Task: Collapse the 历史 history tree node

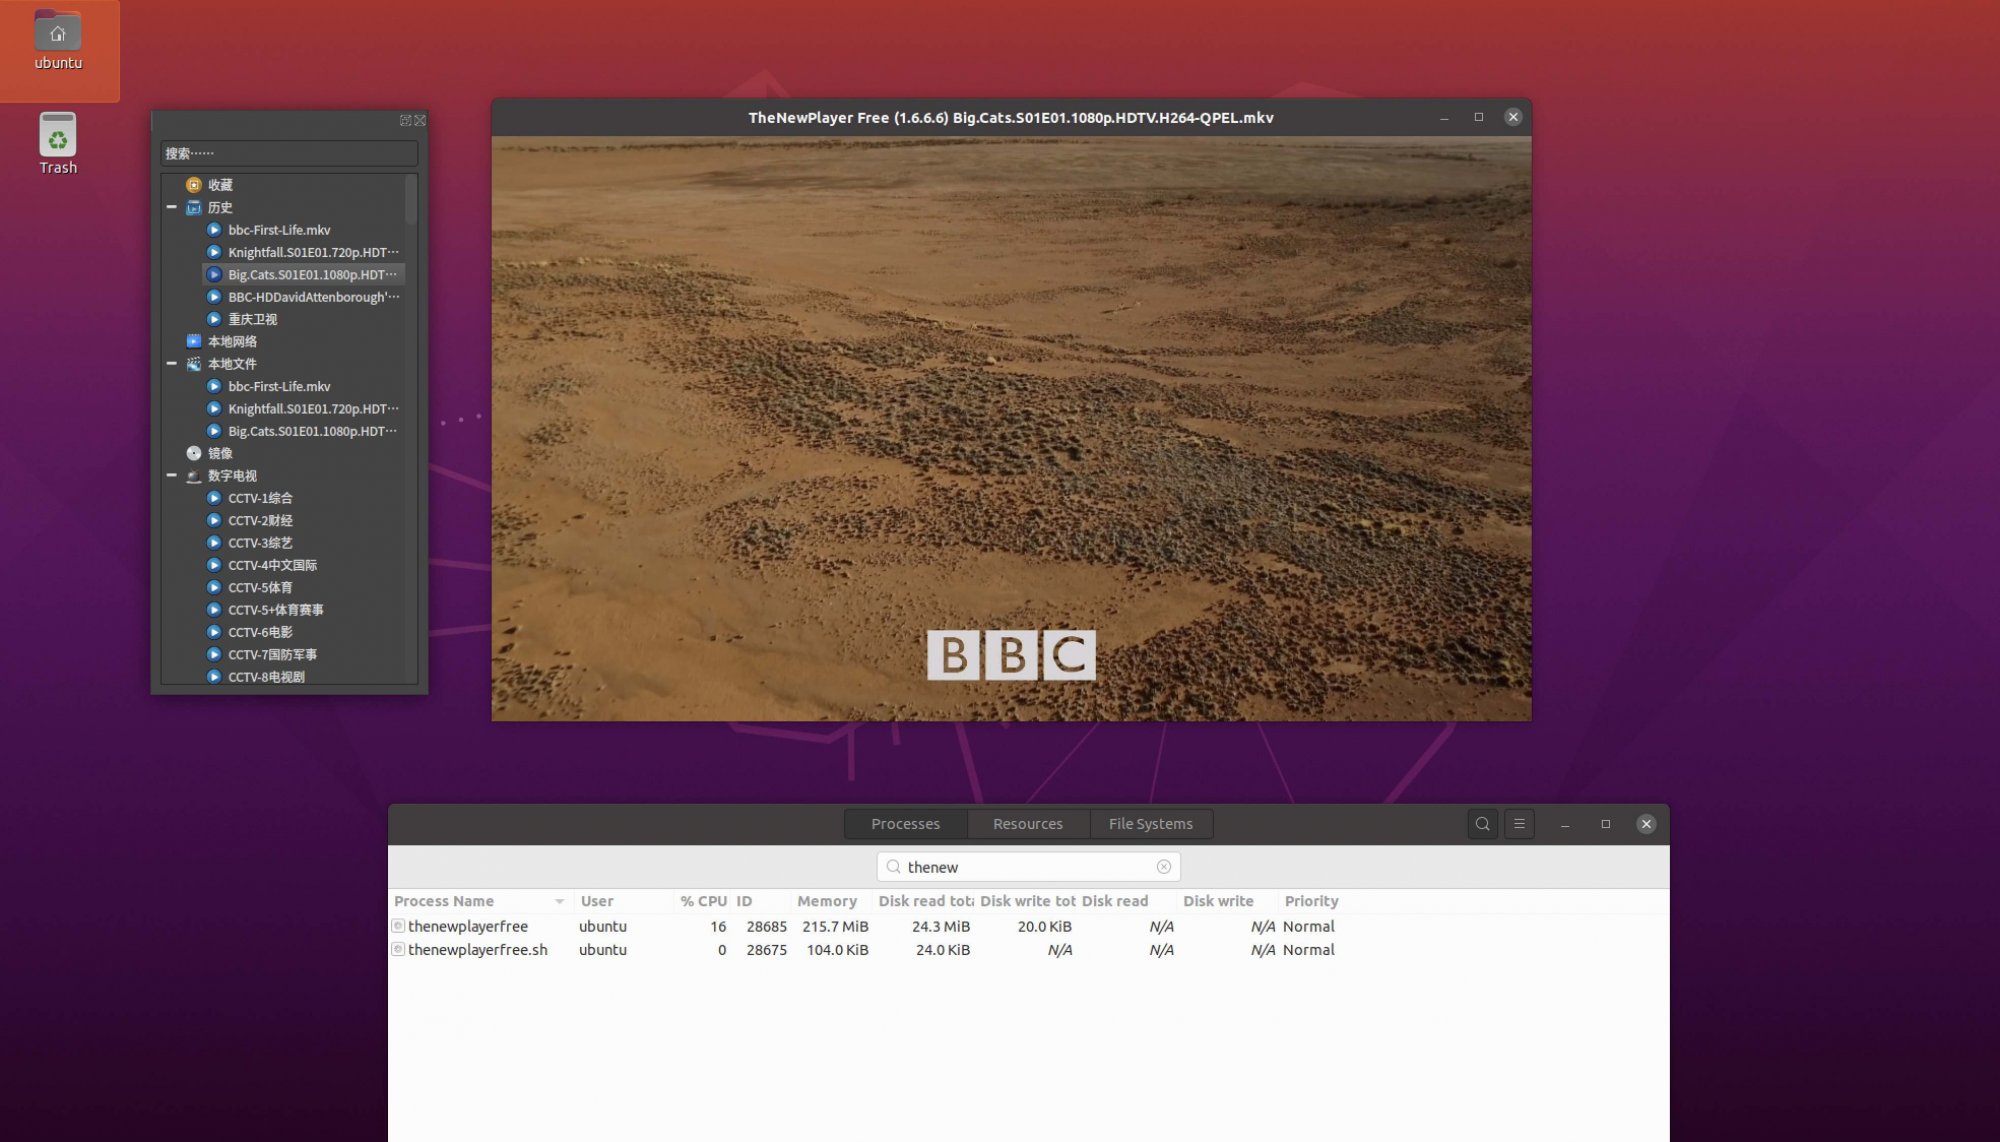Action: [x=172, y=208]
